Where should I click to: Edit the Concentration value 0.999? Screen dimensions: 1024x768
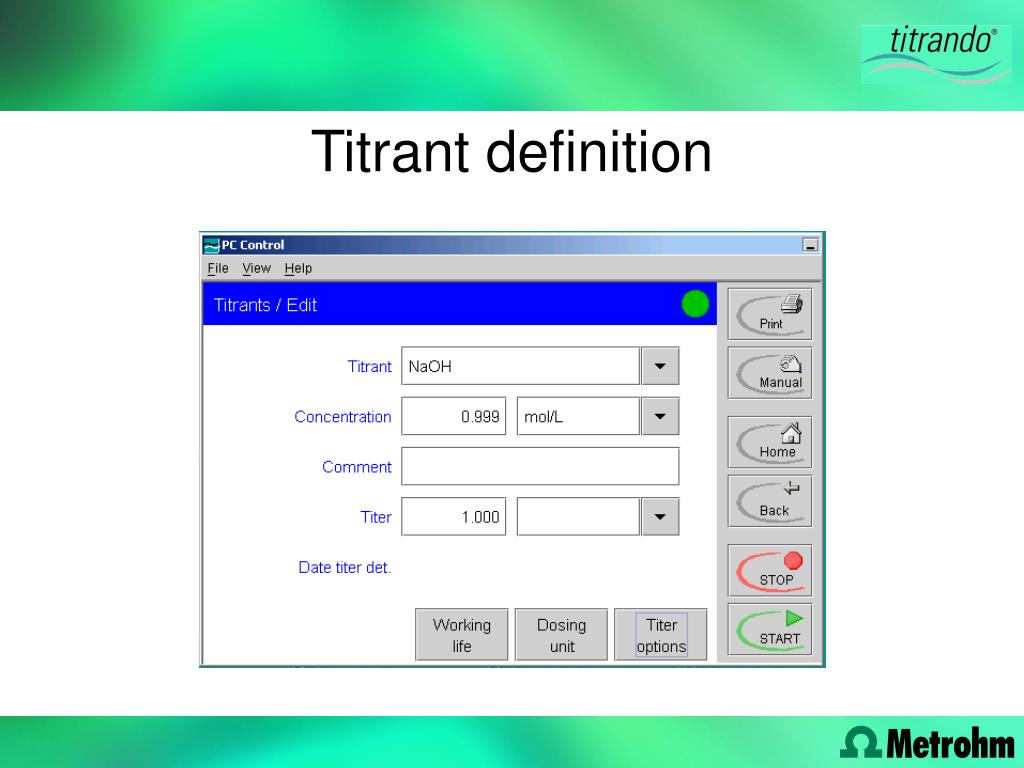(x=454, y=416)
